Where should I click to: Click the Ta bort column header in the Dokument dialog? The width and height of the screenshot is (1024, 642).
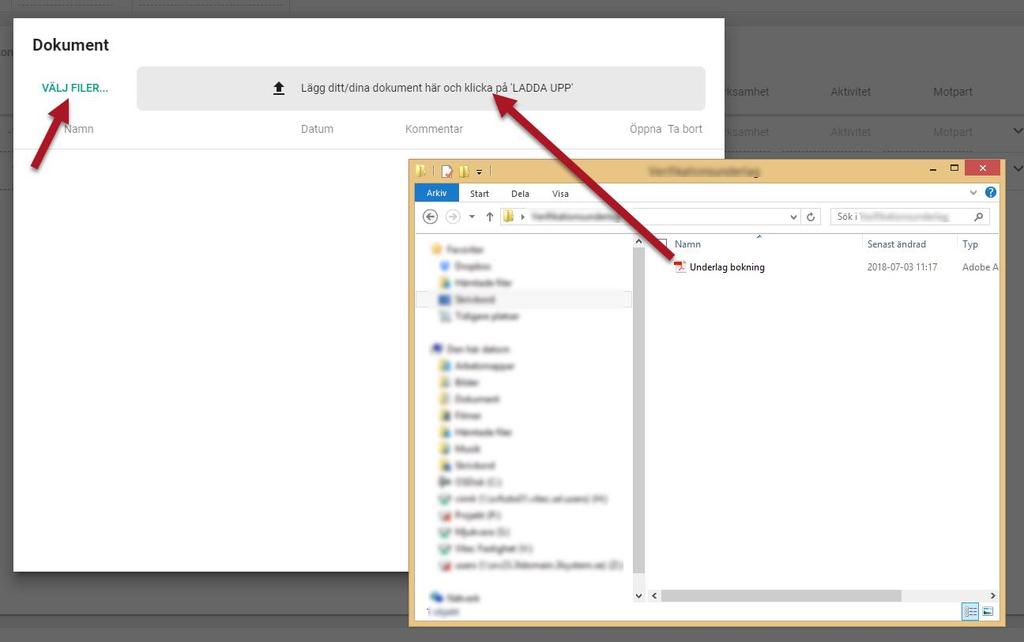[684, 129]
